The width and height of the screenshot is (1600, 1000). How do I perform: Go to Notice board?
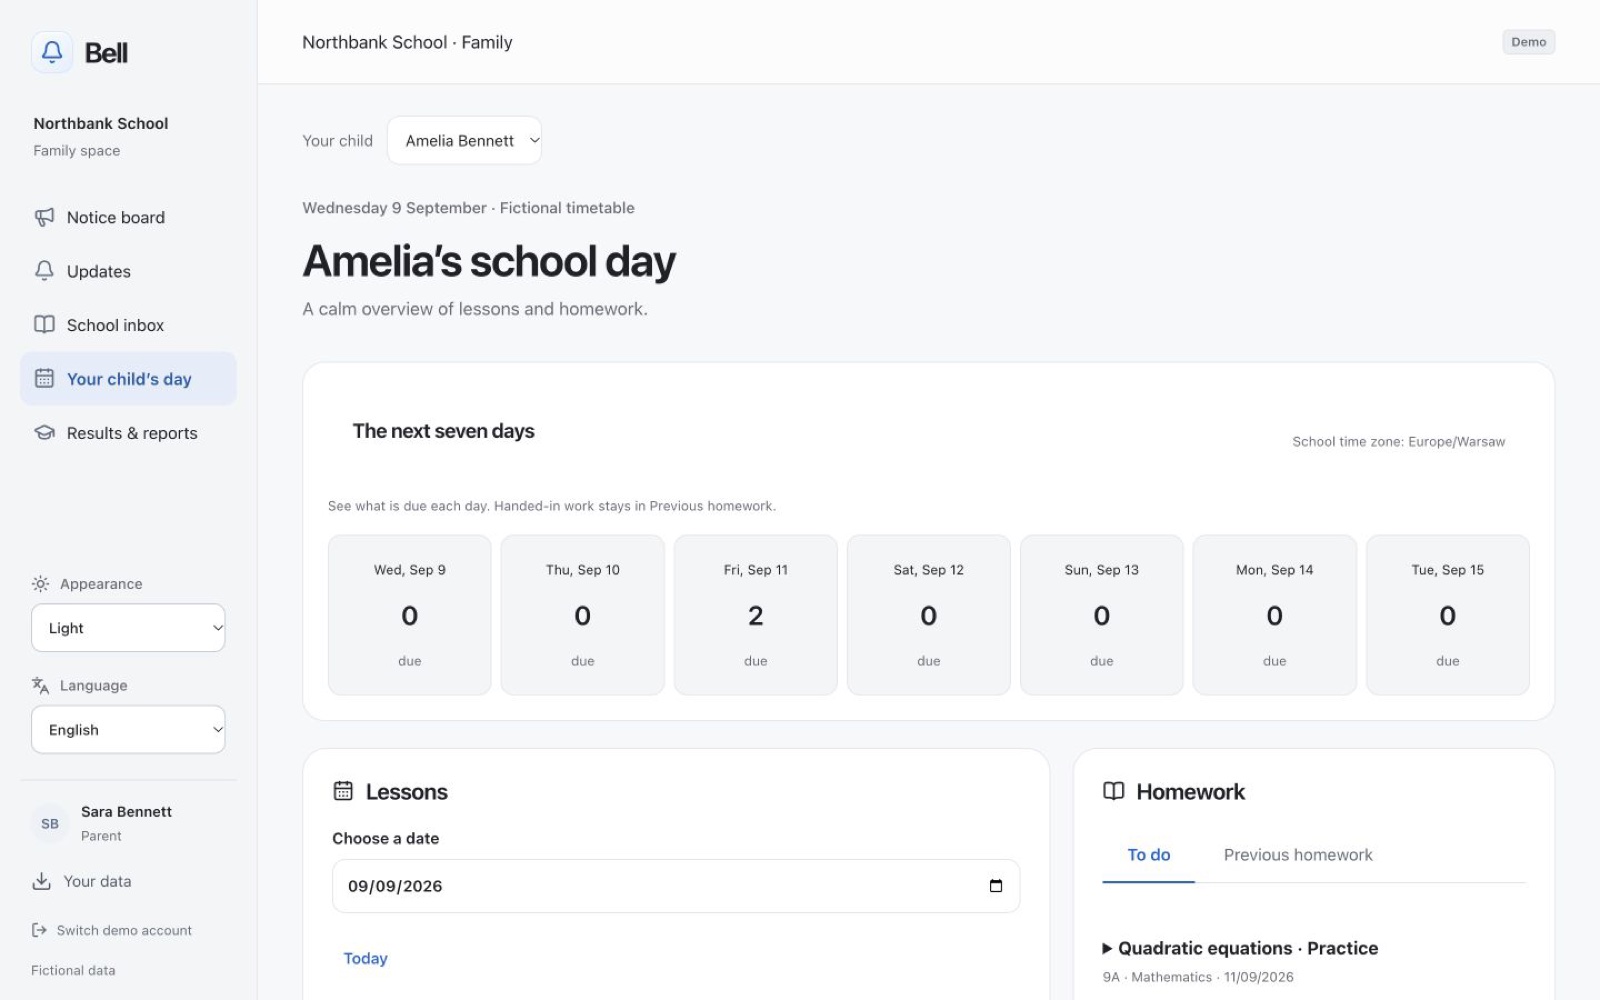pyautogui.click(x=128, y=217)
